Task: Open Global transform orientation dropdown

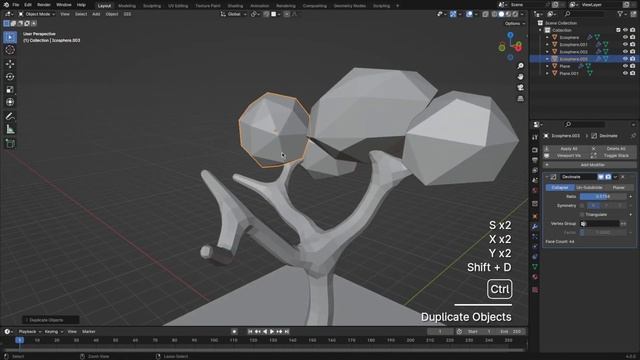Action: pos(234,14)
